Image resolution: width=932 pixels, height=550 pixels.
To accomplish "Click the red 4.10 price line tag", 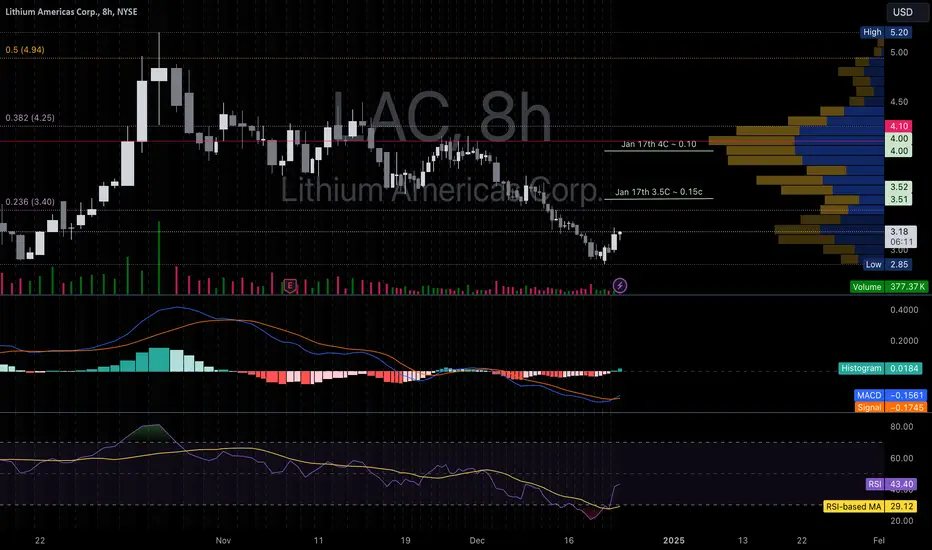I will tap(899, 126).
